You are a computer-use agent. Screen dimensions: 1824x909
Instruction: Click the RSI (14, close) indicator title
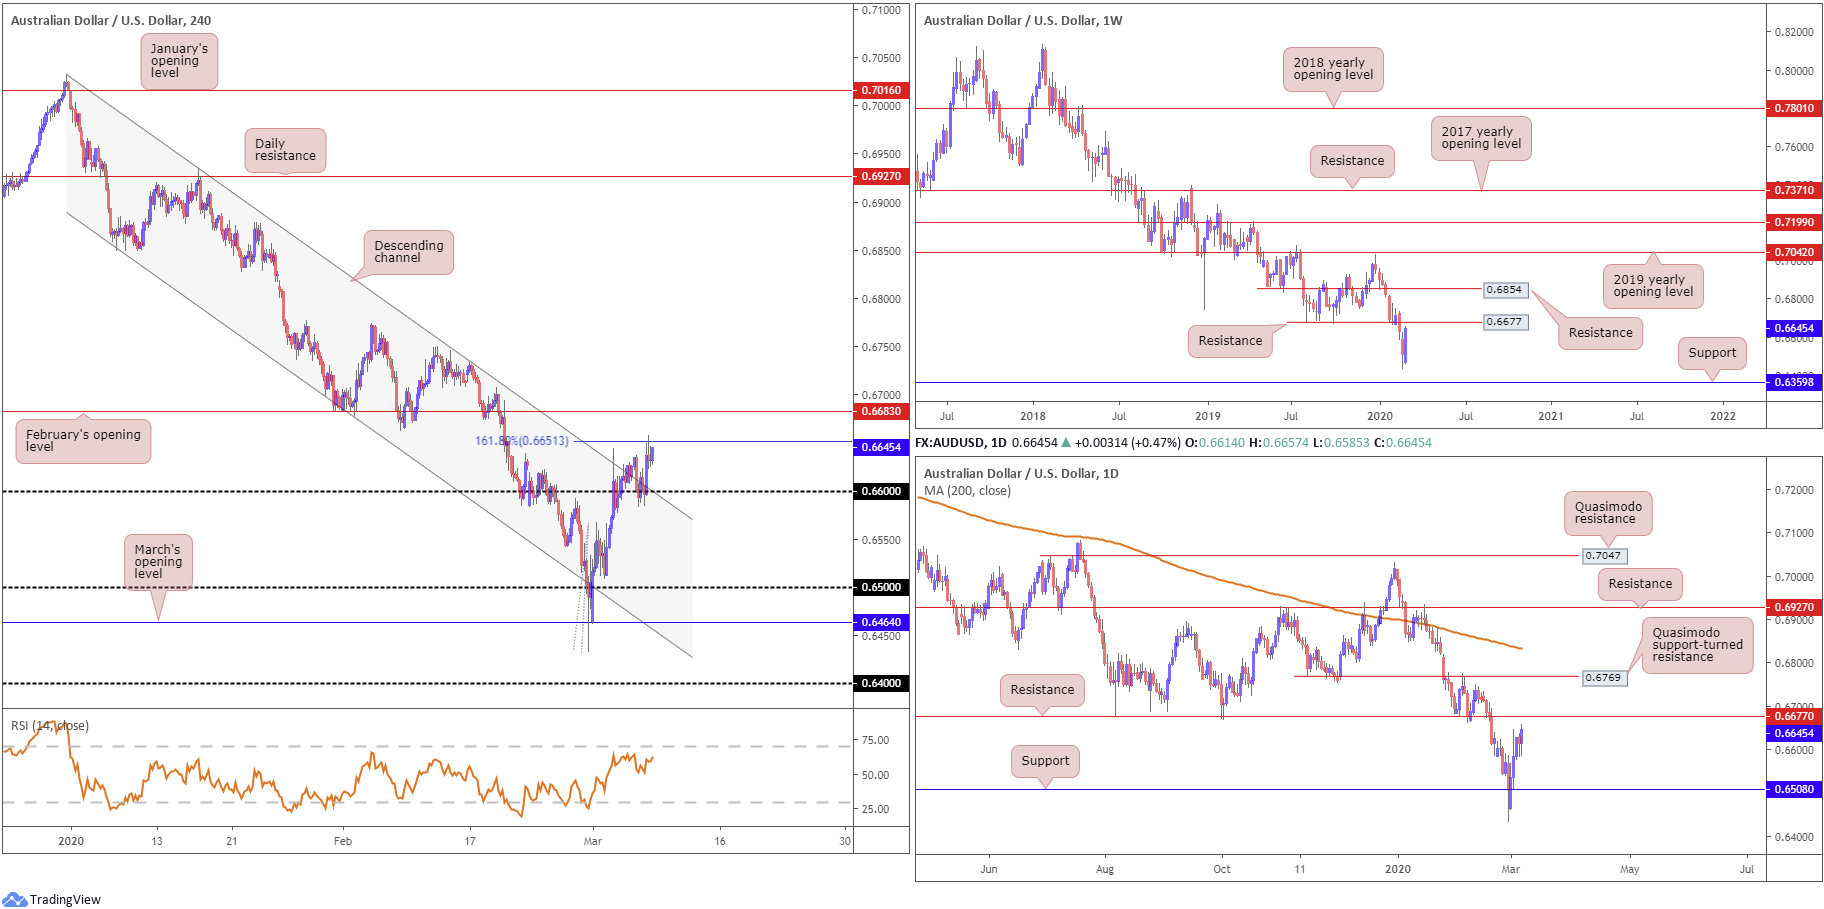pyautogui.click(x=50, y=726)
